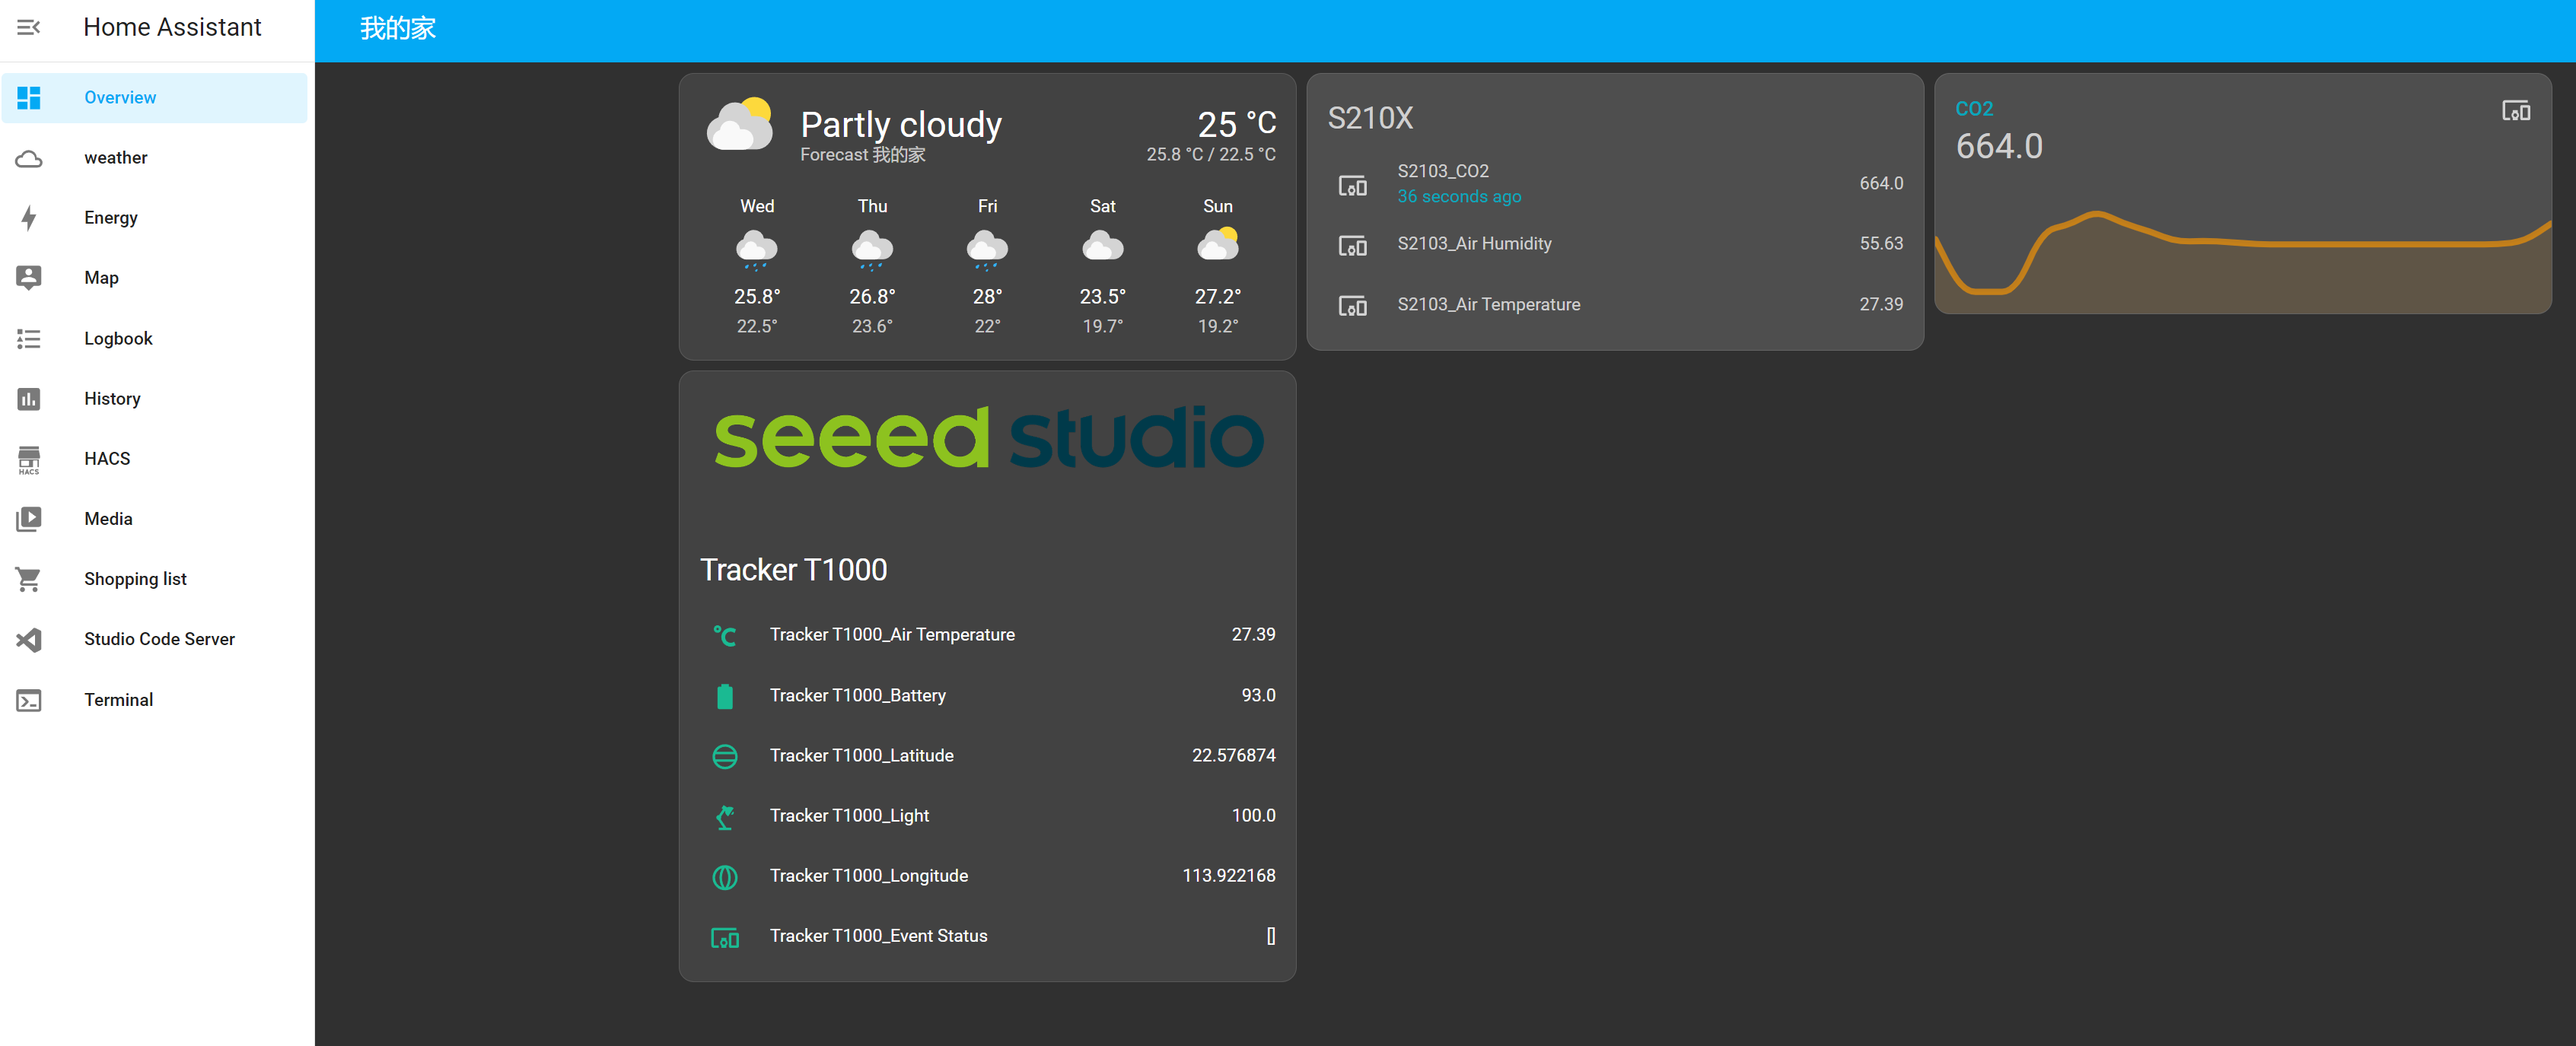Click the S2103_CO2 device icon
The height and width of the screenshot is (1046, 2576).
pyautogui.click(x=1353, y=185)
